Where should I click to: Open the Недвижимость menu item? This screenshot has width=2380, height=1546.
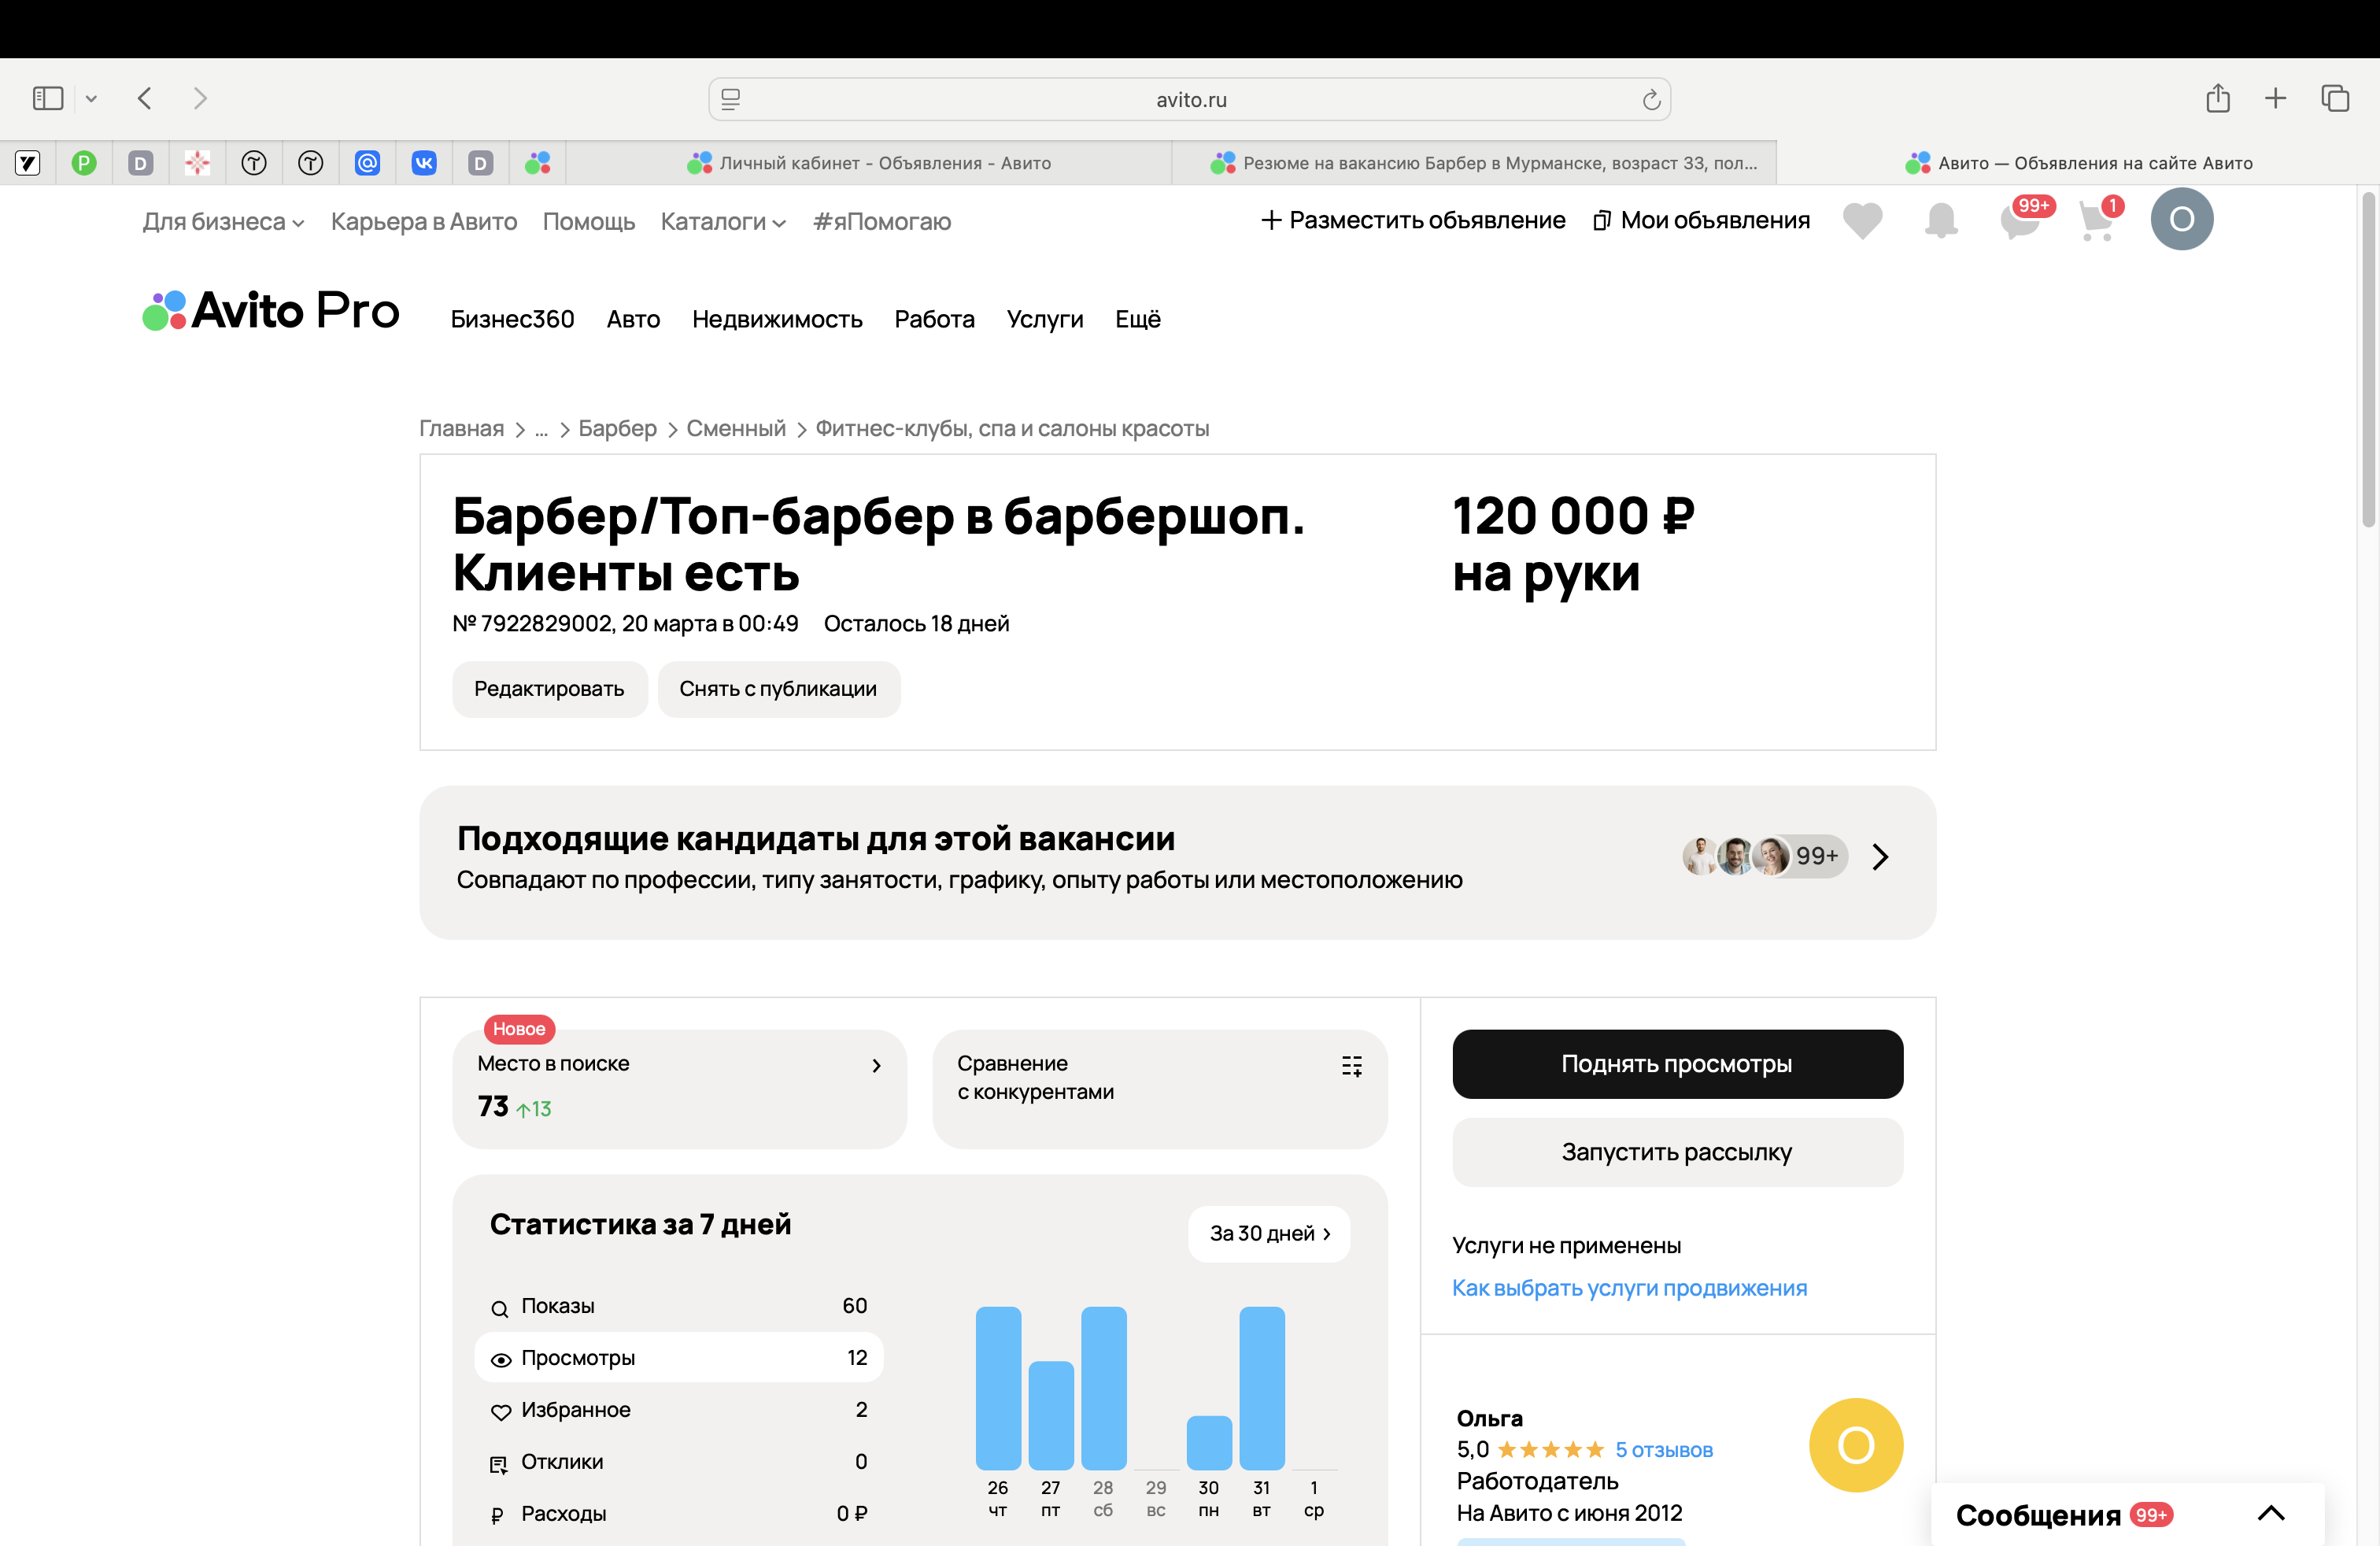click(777, 319)
